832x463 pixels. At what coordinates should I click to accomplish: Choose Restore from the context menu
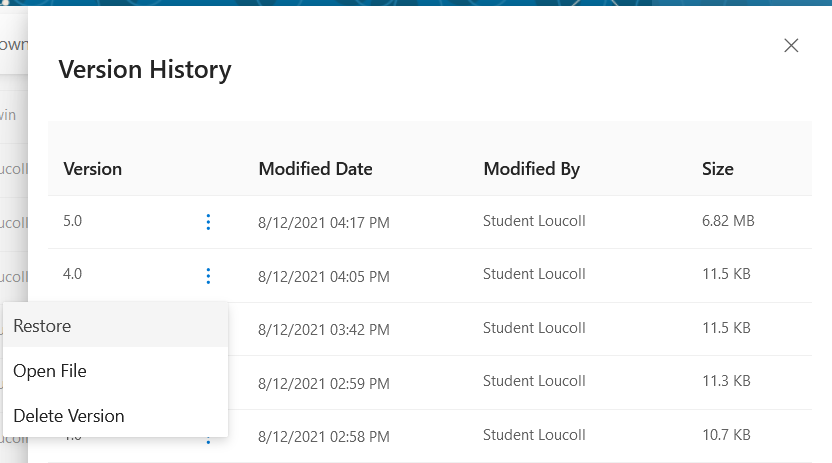(x=115, y=326)
